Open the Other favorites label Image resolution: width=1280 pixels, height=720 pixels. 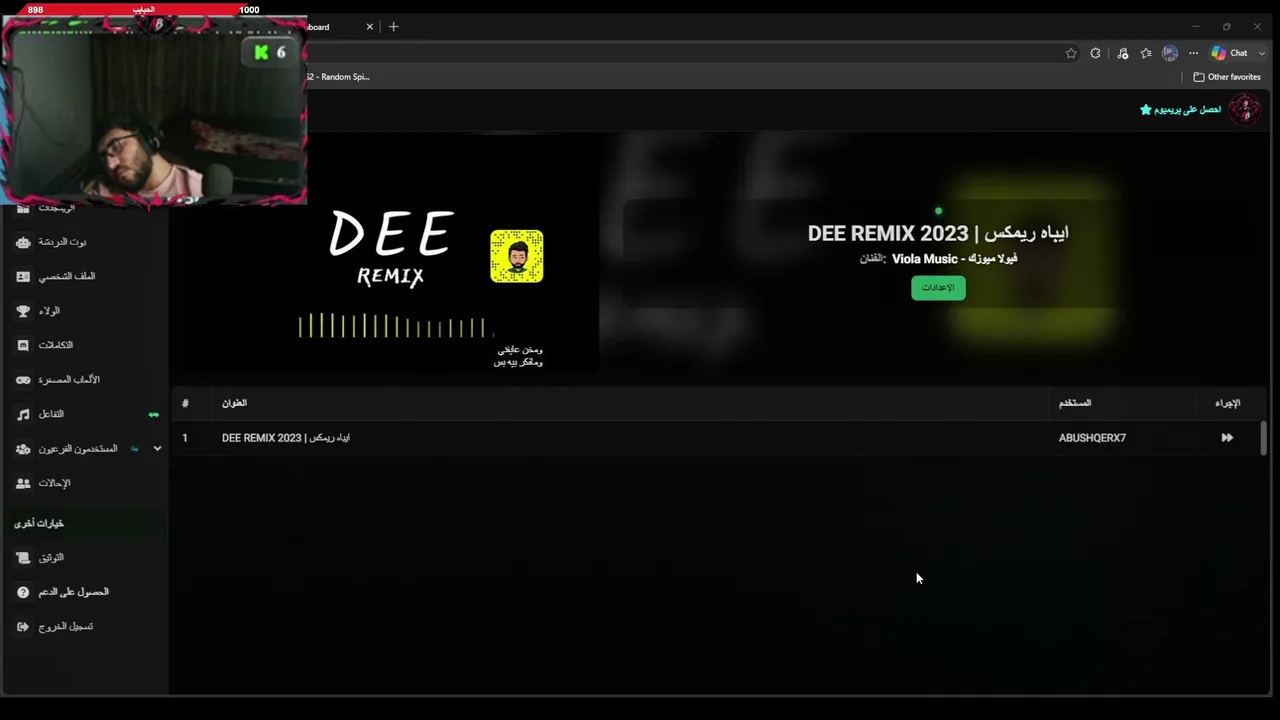(1234, 77)
